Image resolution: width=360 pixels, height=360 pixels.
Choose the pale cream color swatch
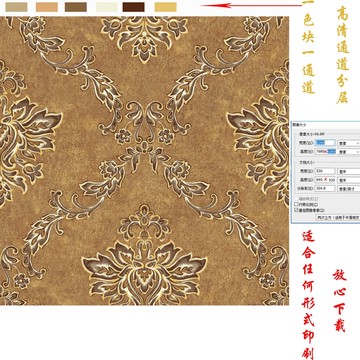point(107,7)
